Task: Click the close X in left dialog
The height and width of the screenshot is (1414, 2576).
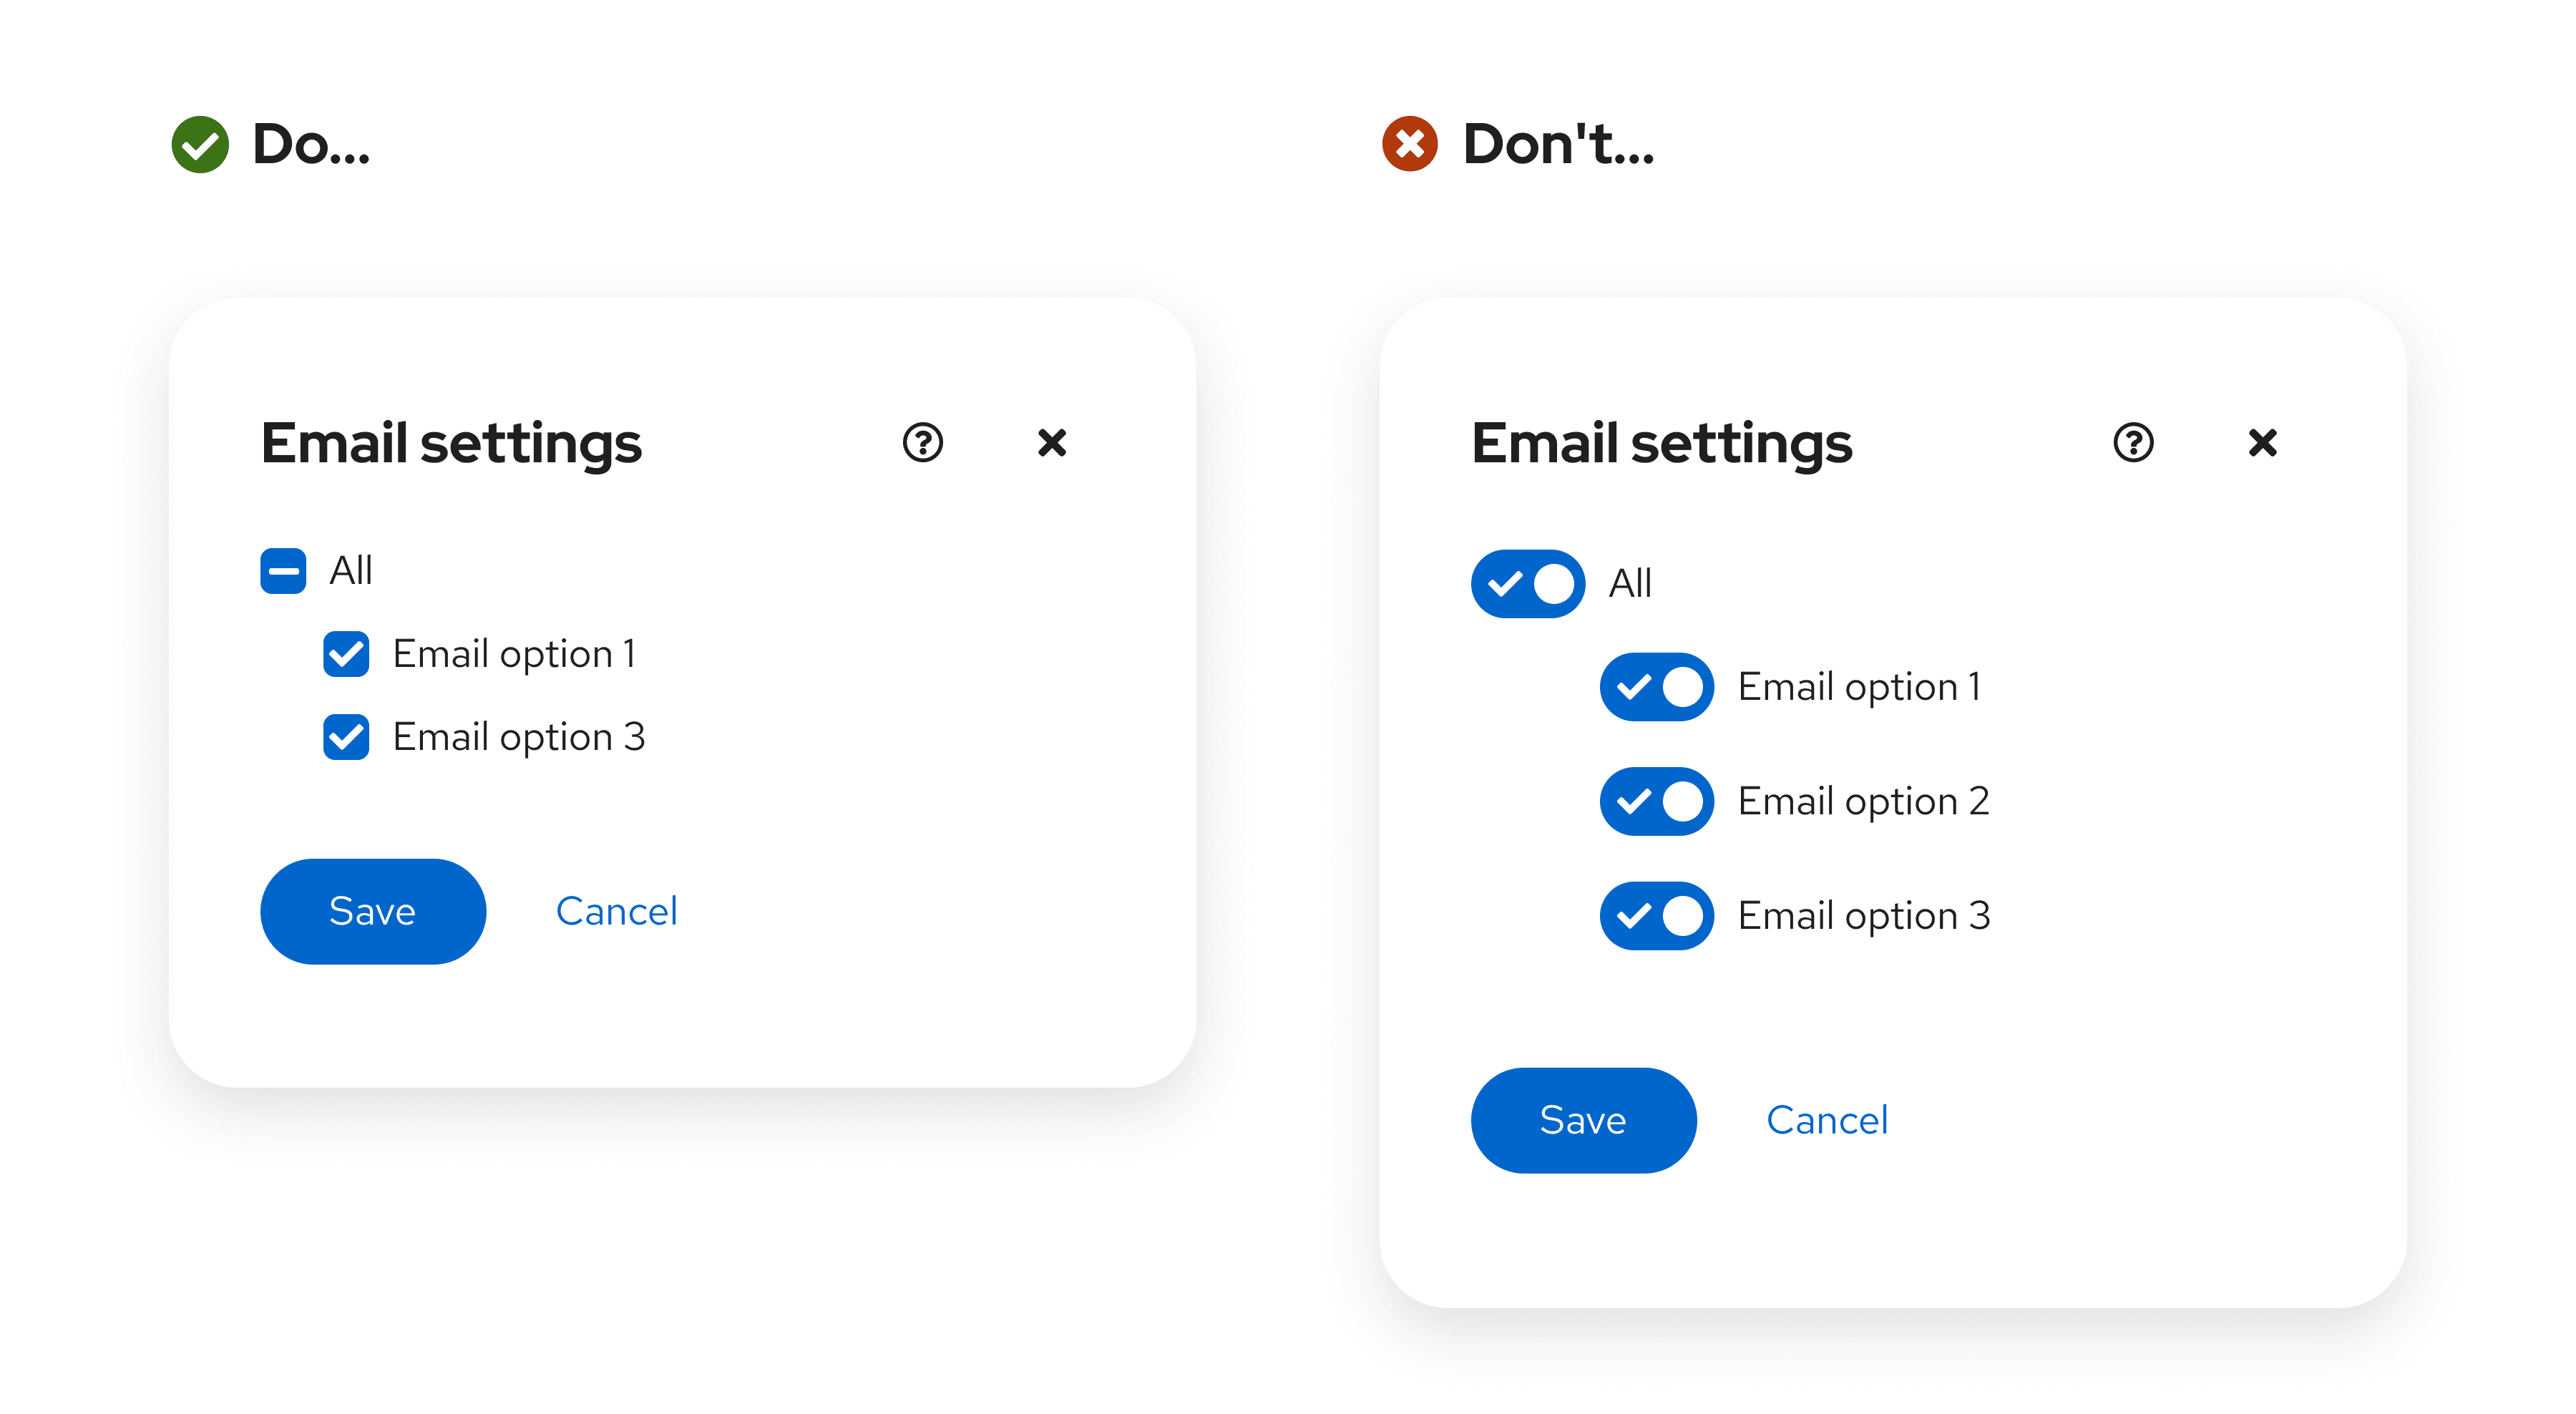Action: tap(1051, 442)
